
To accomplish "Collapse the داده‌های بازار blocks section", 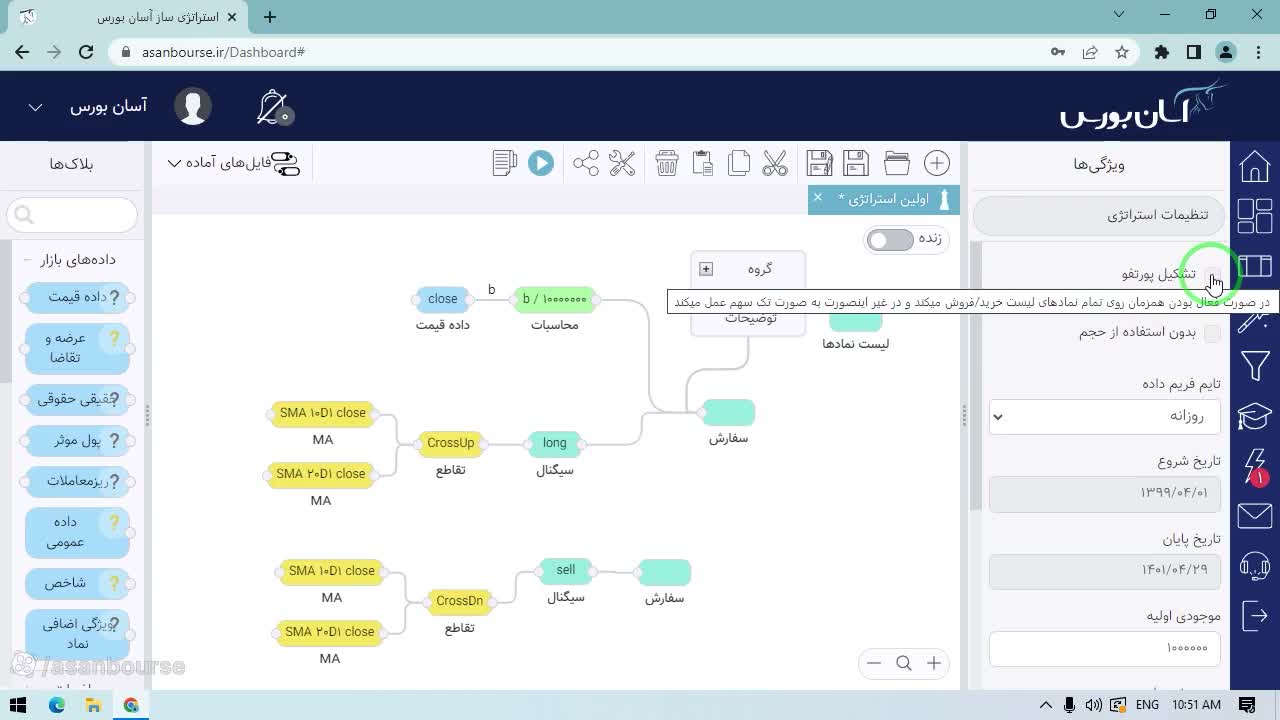I will pos(30,260).
